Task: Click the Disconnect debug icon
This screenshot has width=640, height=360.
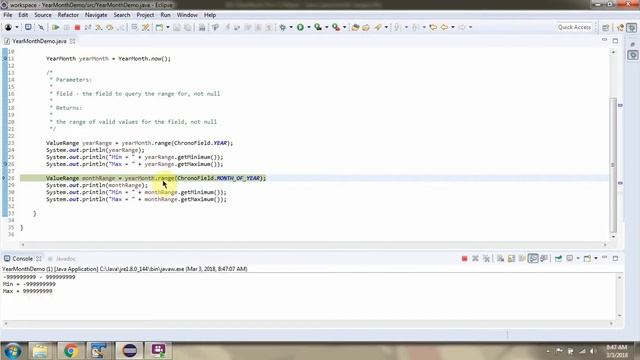Action: pos(88,27)
